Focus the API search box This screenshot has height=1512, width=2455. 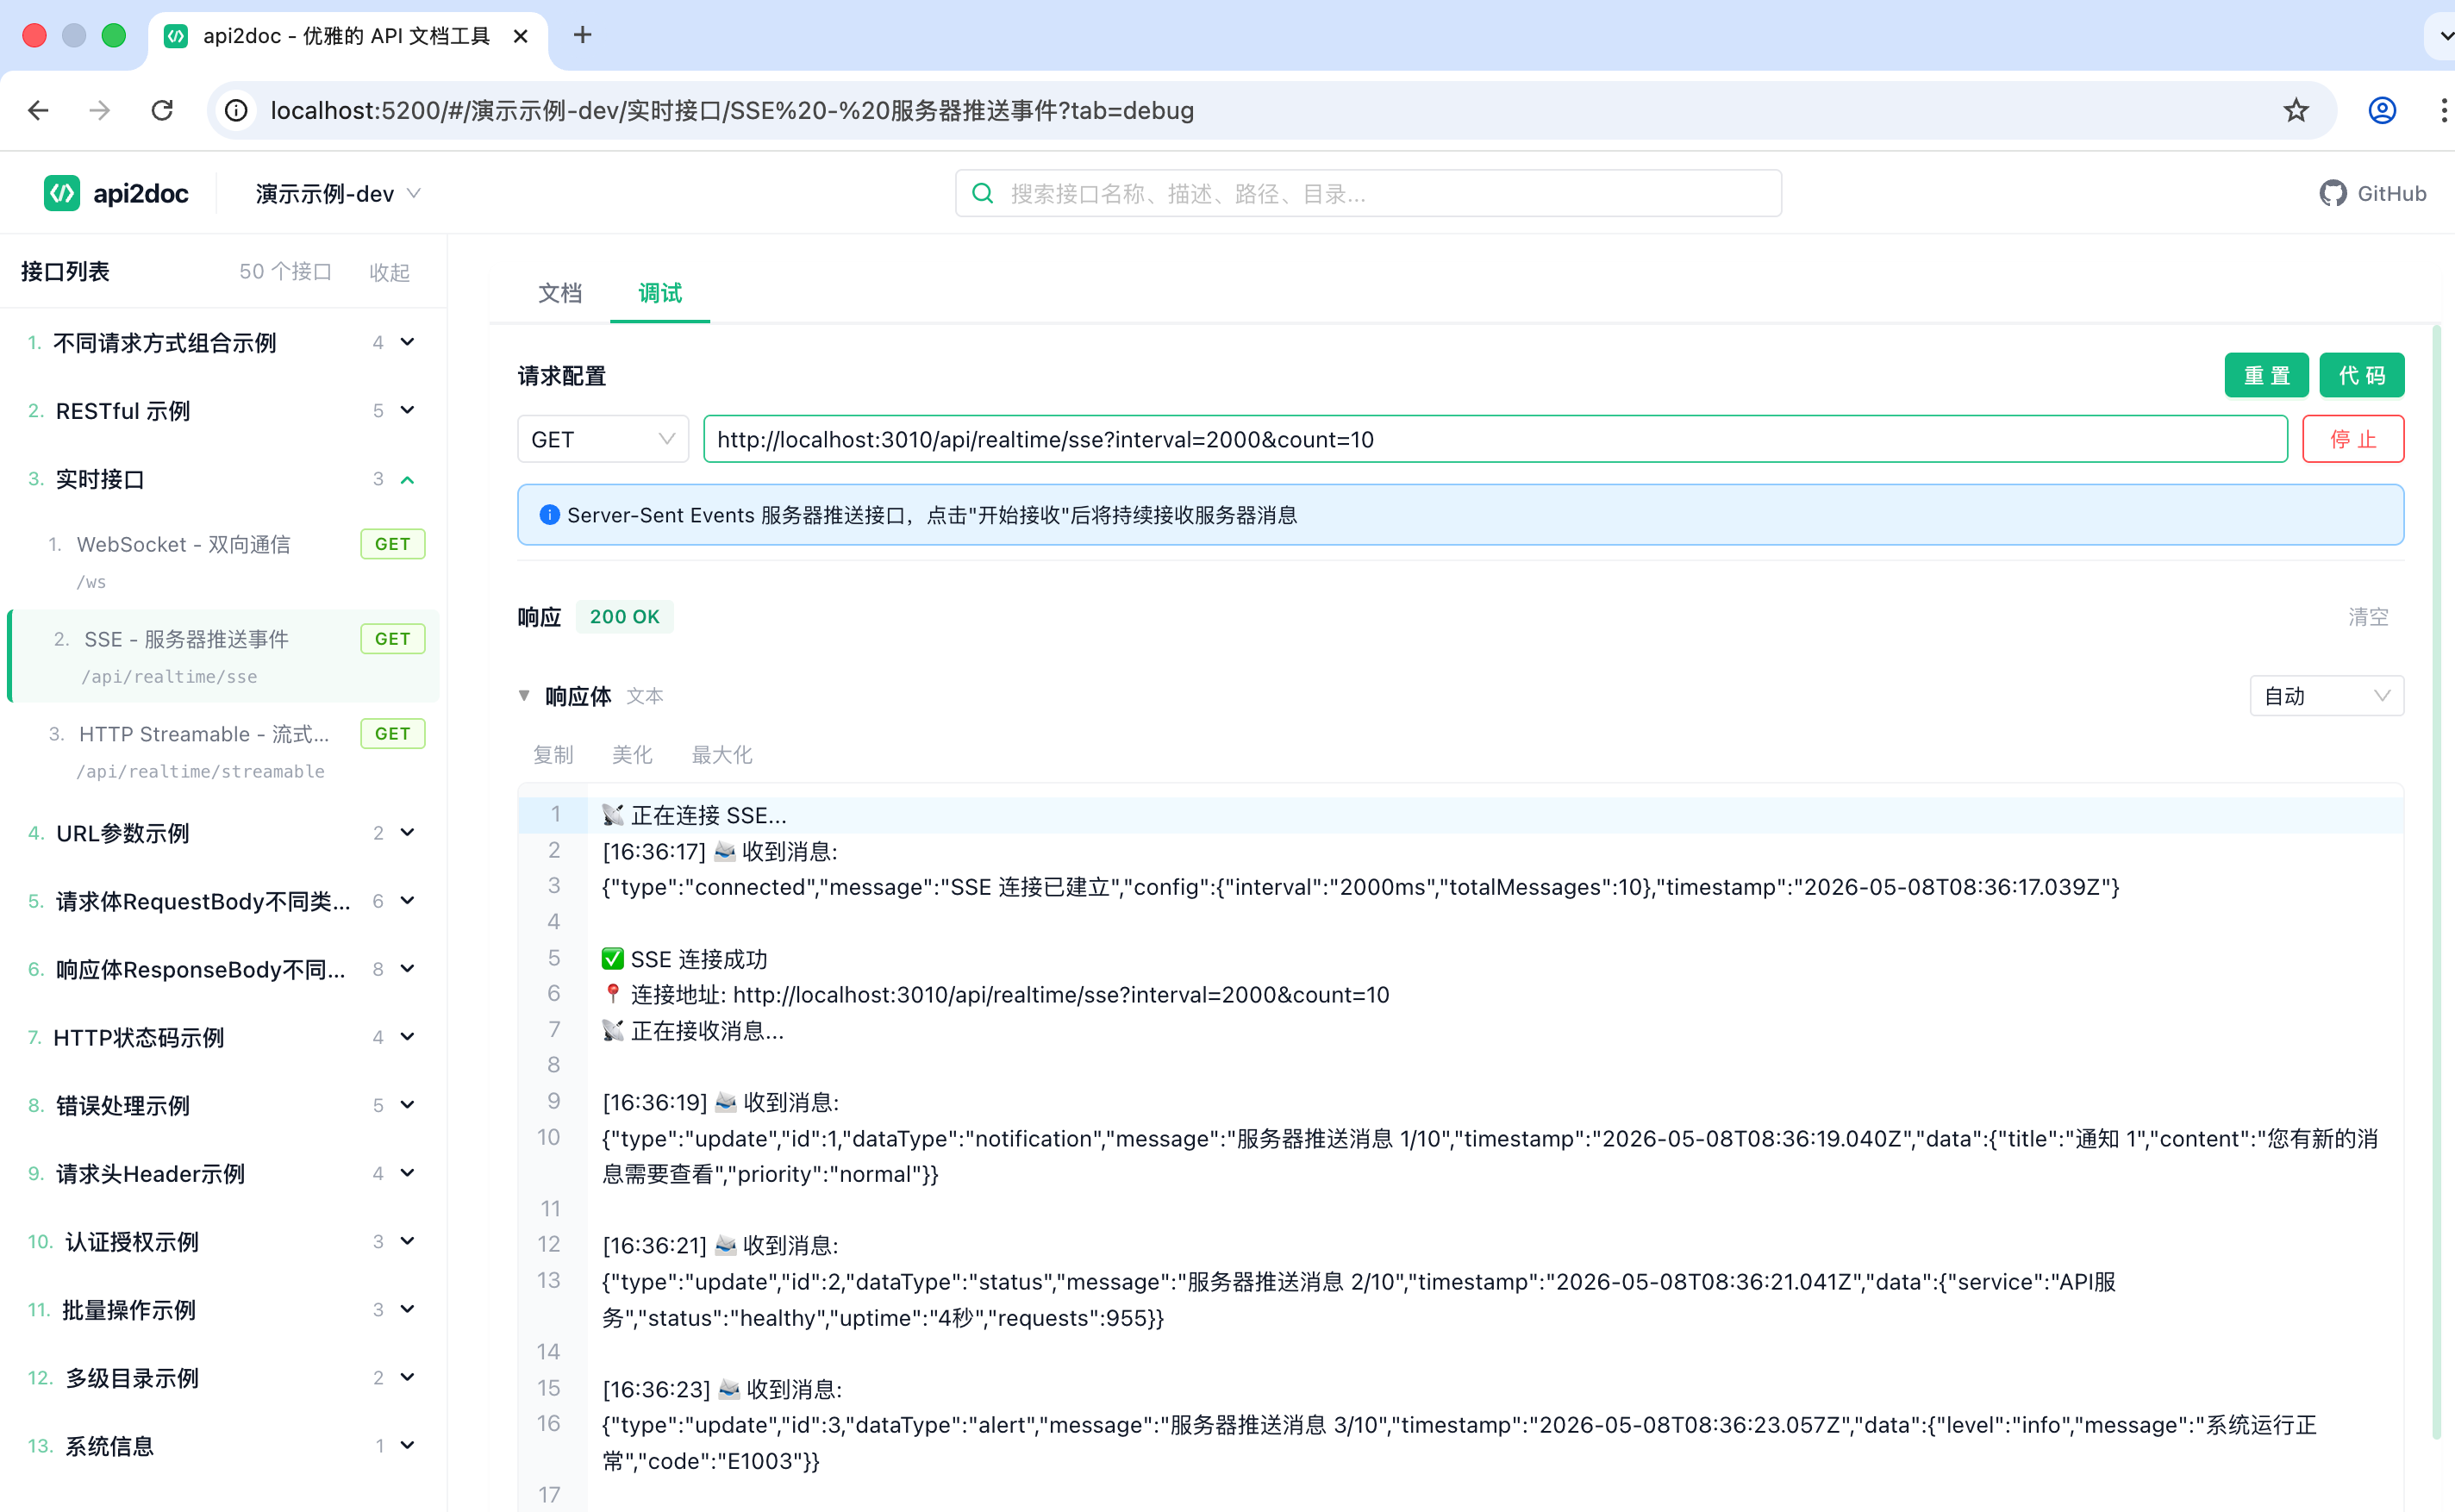tap(1368, 193)
